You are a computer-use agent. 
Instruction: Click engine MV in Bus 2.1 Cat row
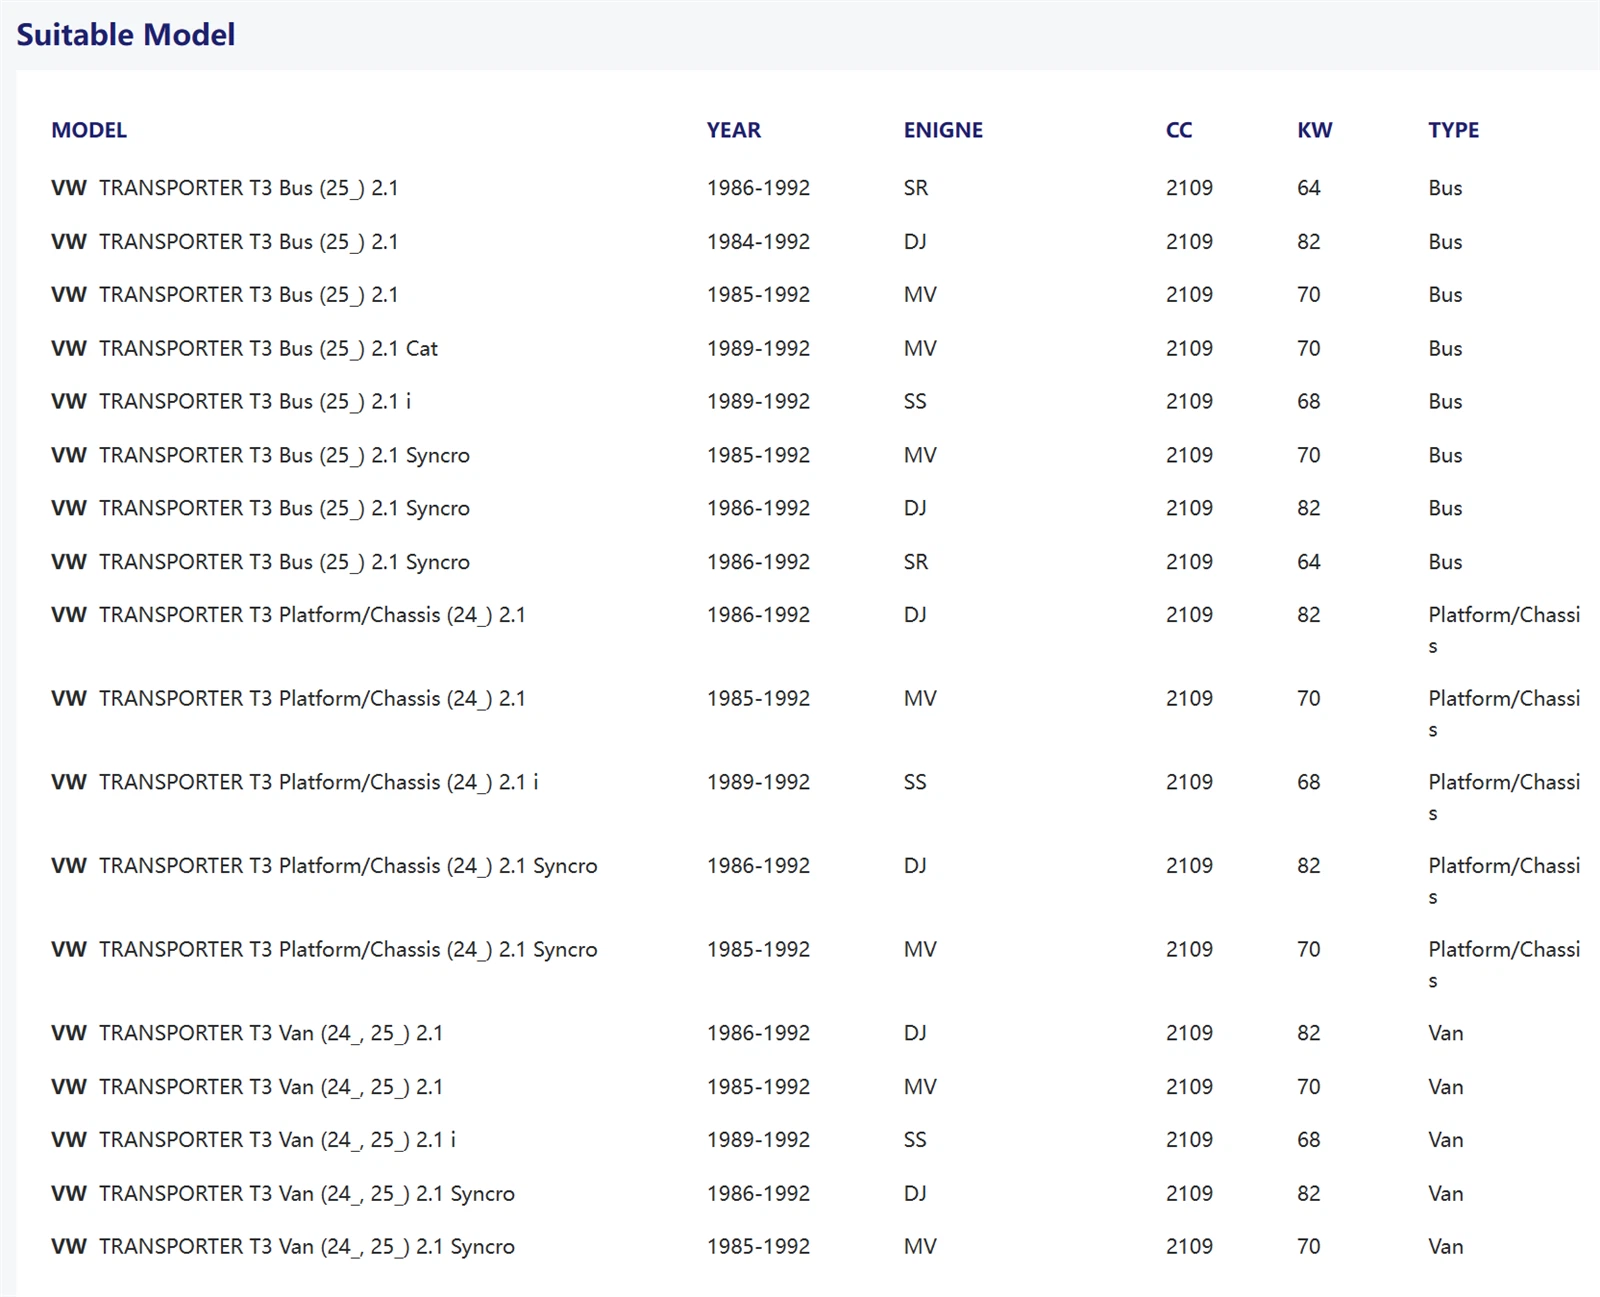click(920, 349)
